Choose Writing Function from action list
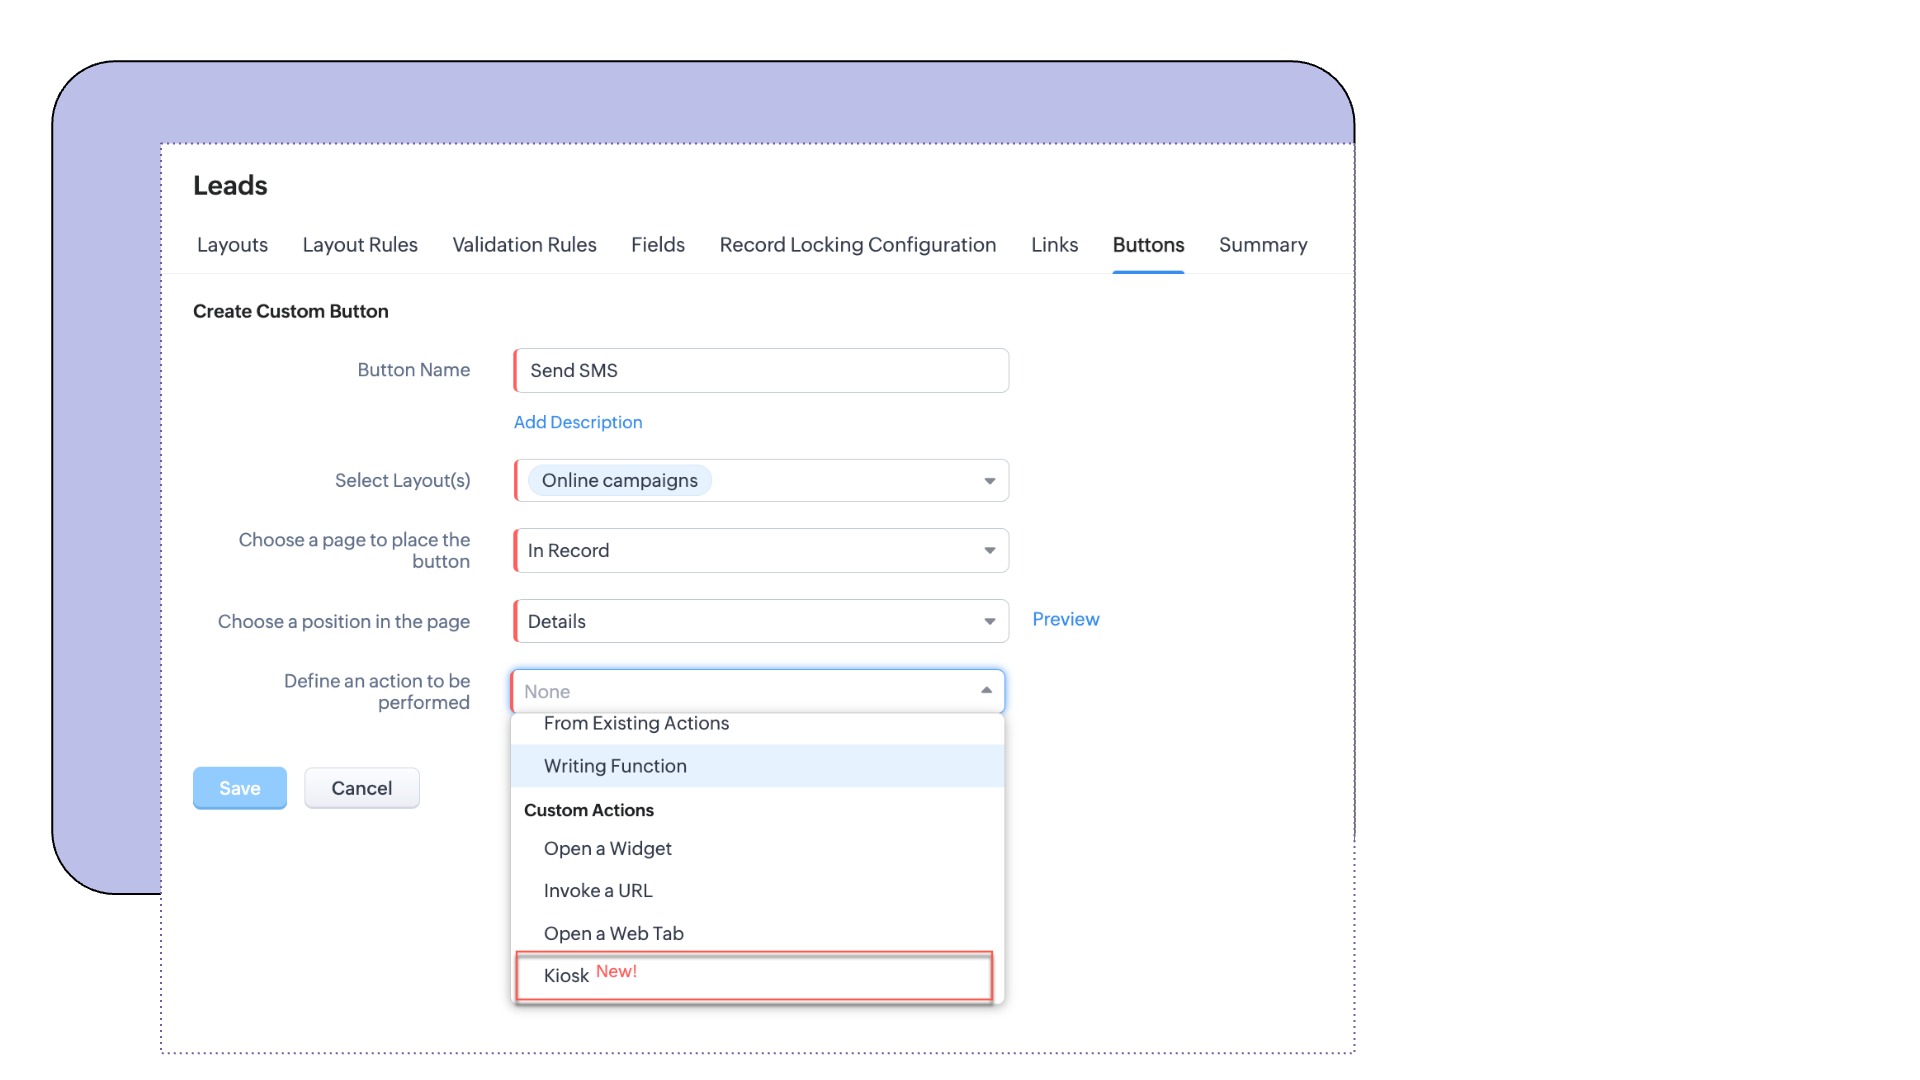The width and height of the screenshot is (1920, 1080). (615, 766)
